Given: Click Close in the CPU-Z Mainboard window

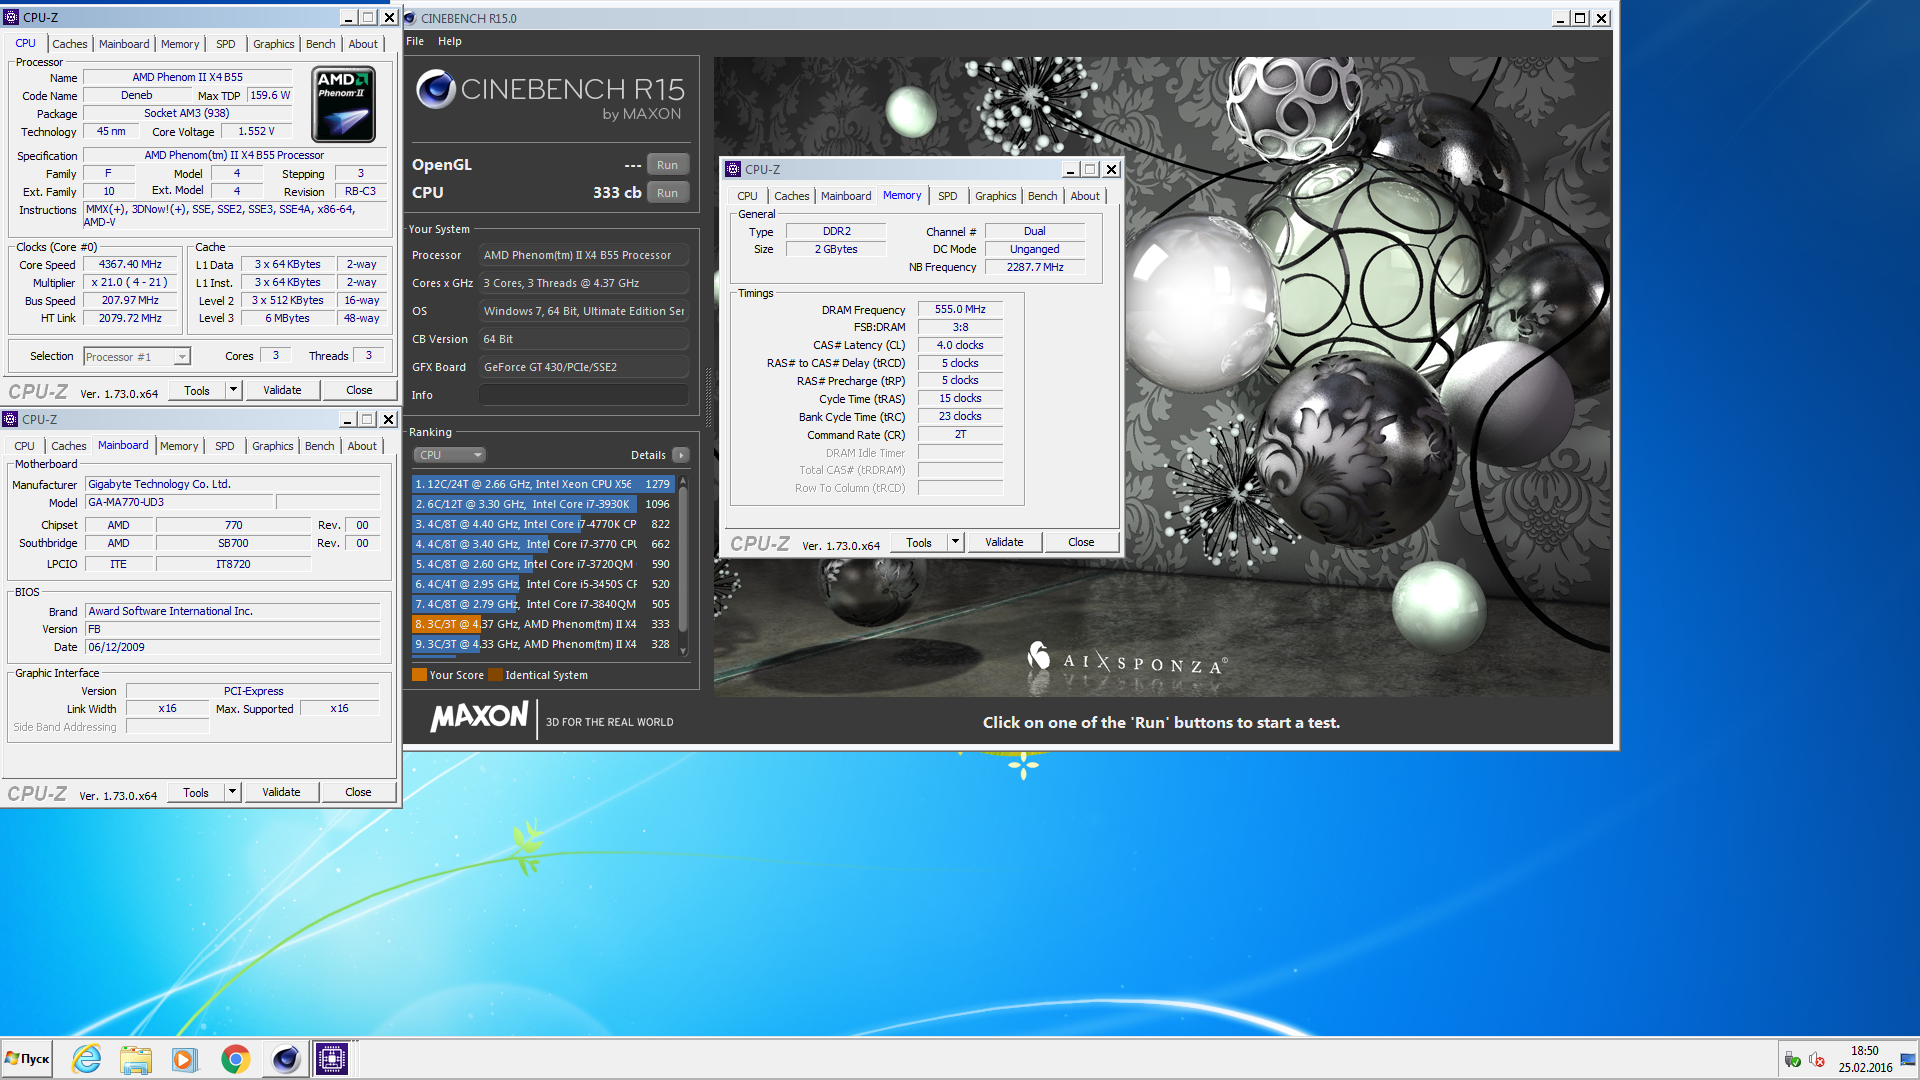Looking at the screenshot, I should [358, 792].
